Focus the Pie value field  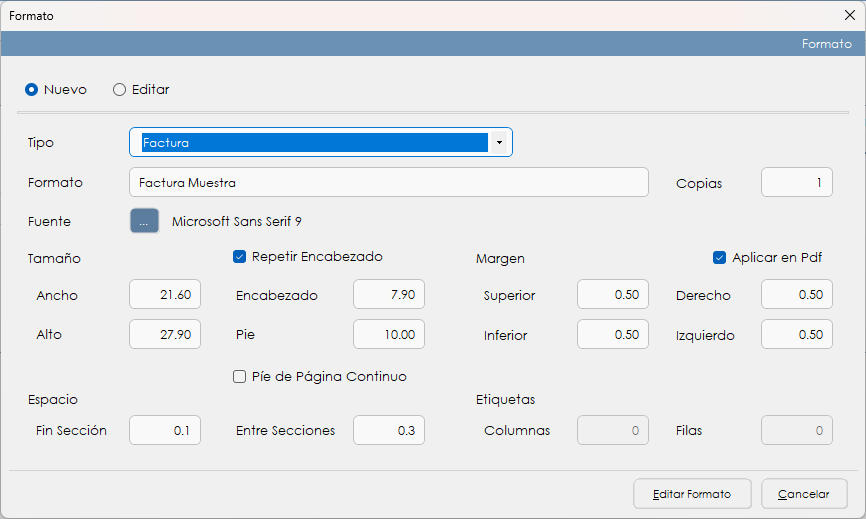pyautogui.click(x=389, y=334)
